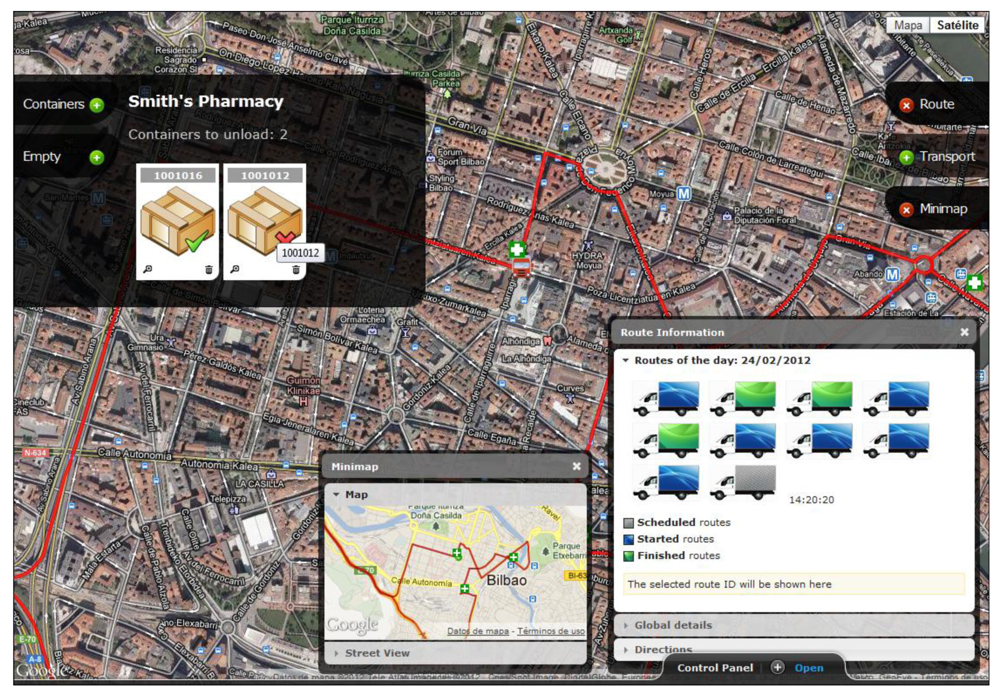The width and height of the screenshot is (1000, 697).
Task: Toggle the red X Minimap button
Action: tap(906, 210)
